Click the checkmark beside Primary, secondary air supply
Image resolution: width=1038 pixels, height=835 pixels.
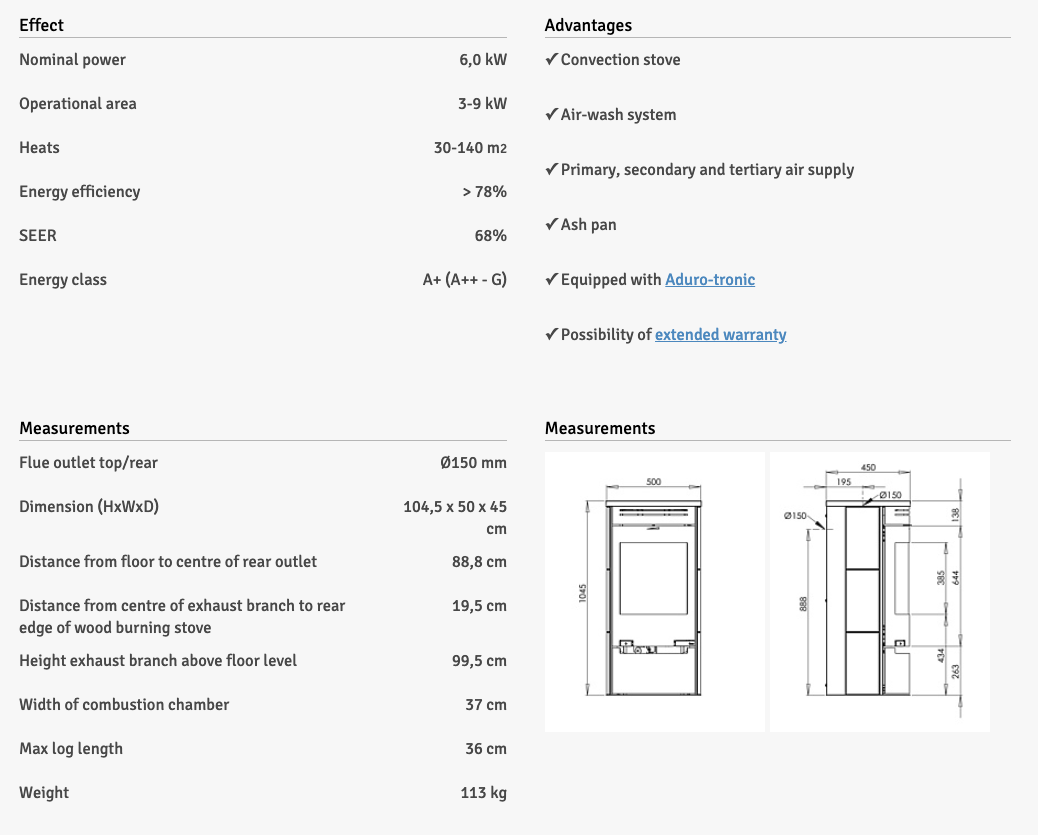tap(551, 170)
